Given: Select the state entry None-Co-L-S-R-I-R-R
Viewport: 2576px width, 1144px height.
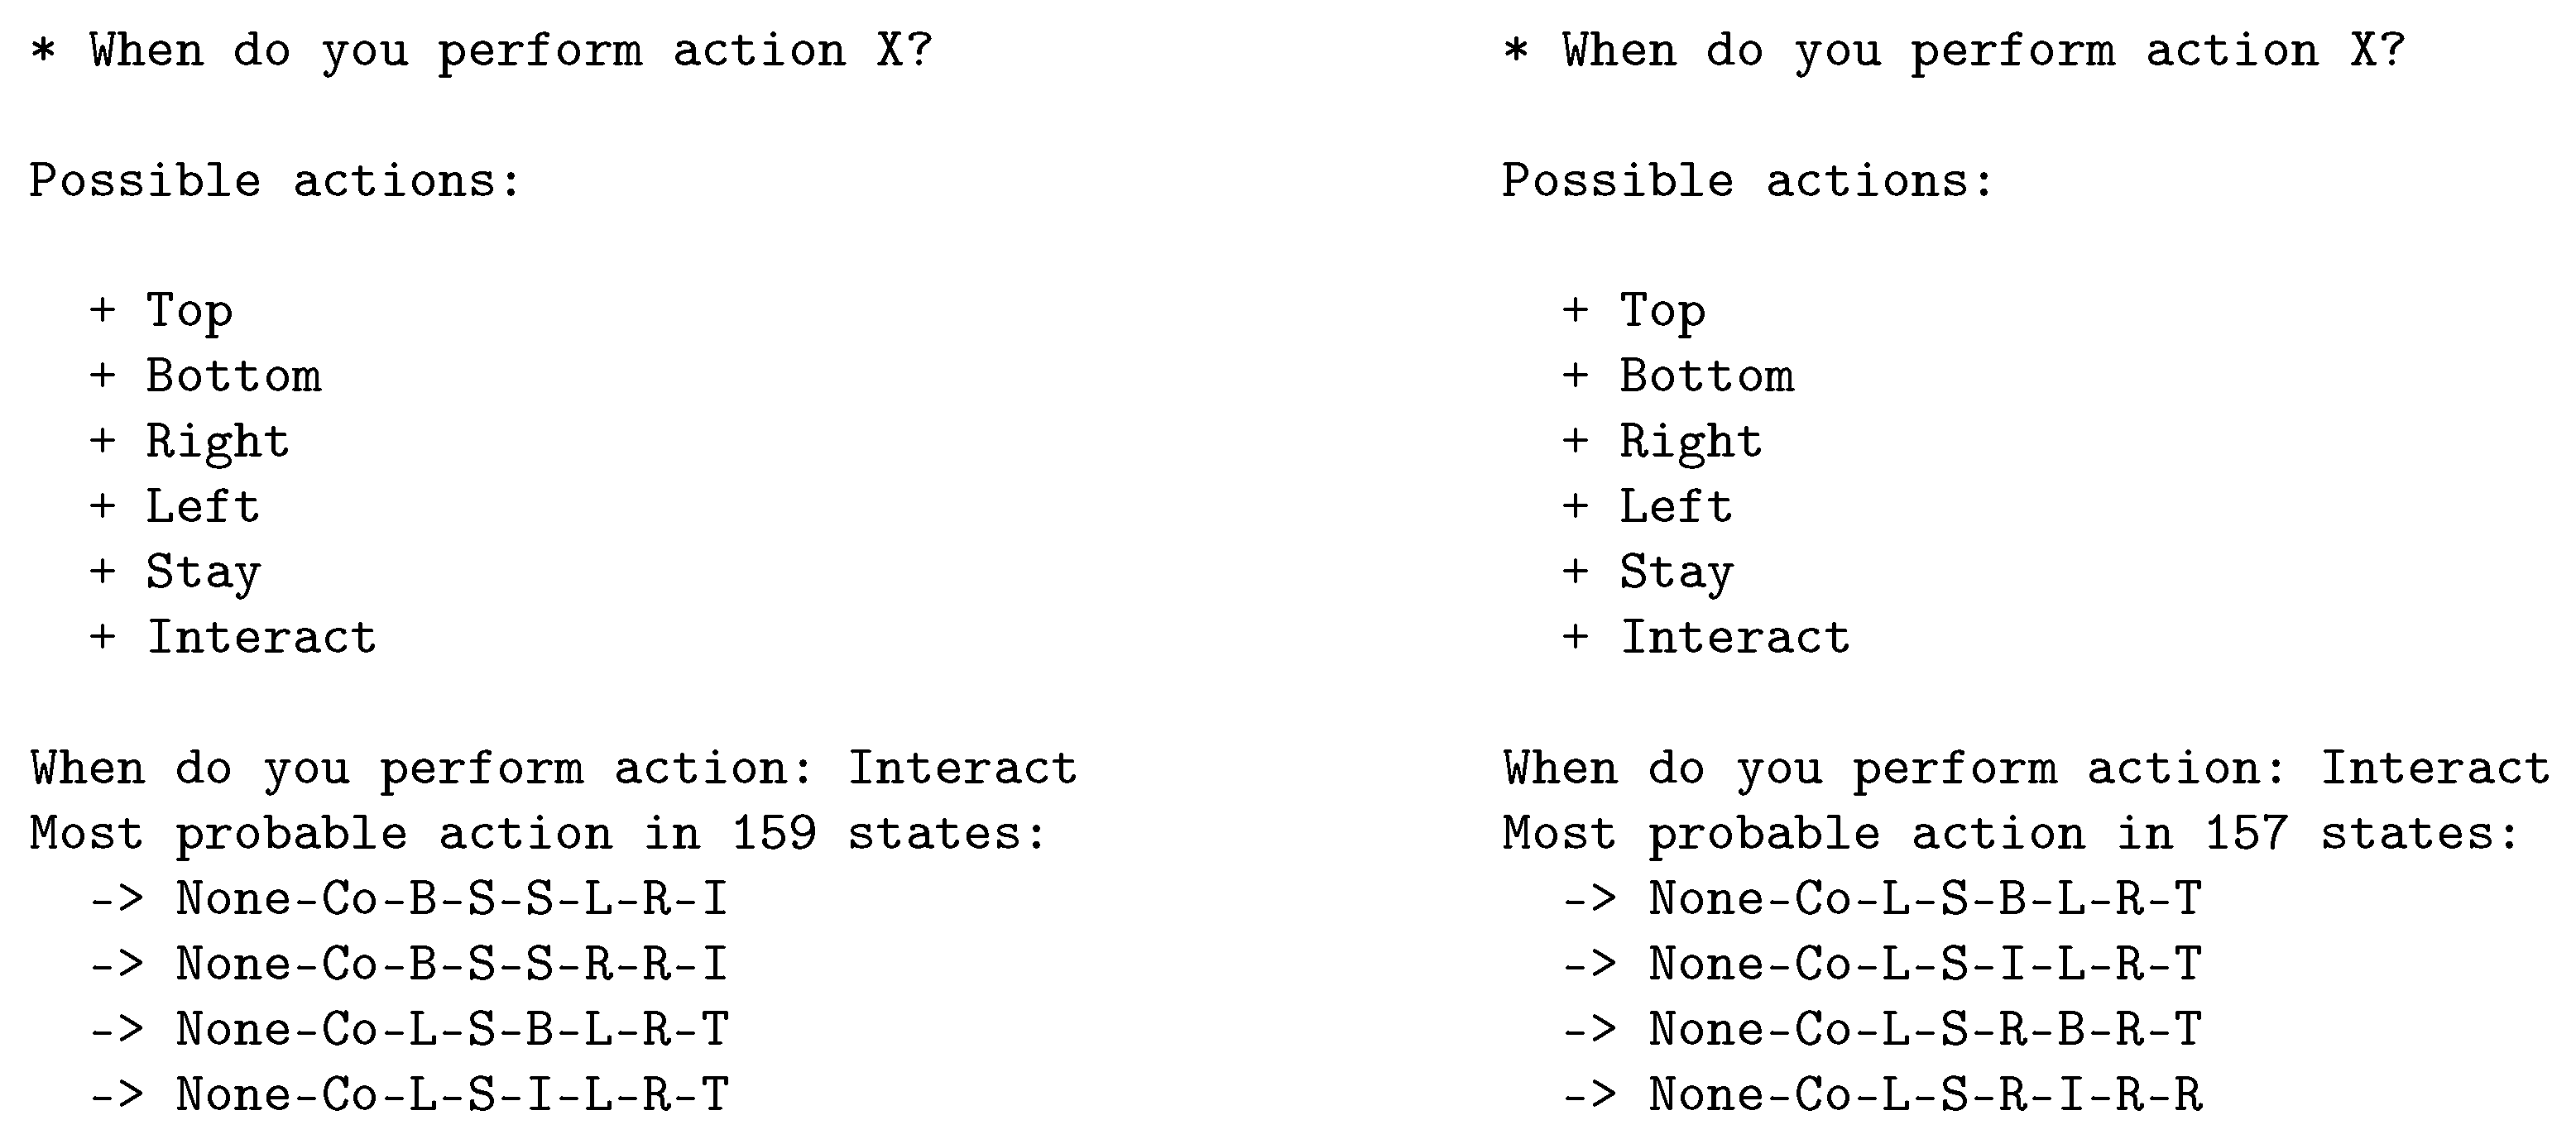Looking at the screenshot, I should 1924,1094.
